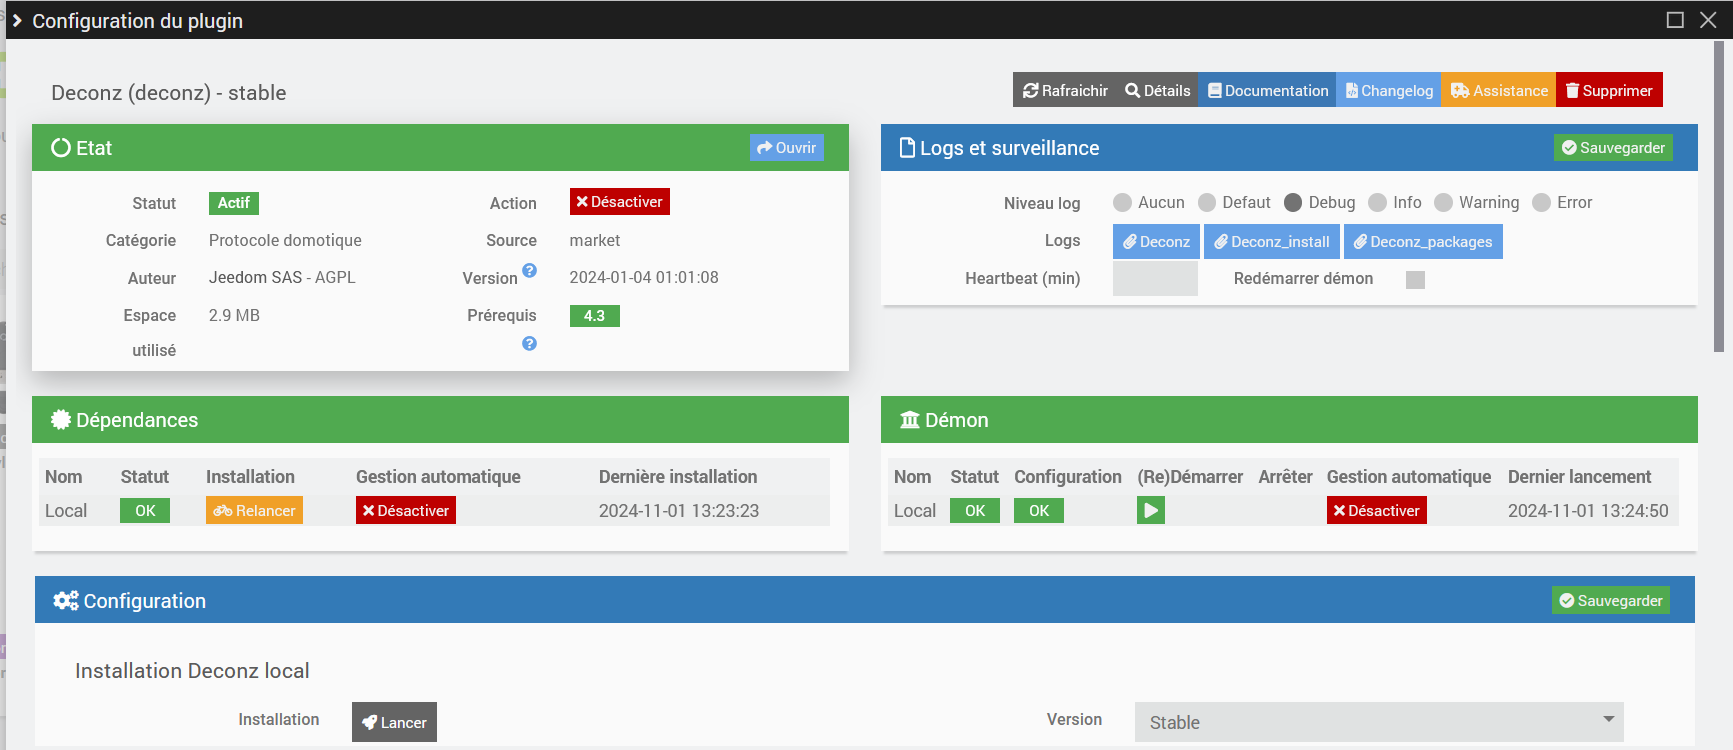Screen dimensions: 1733x750
Task: Save the Logs et surveillance settings
Action: (1613, 148)
